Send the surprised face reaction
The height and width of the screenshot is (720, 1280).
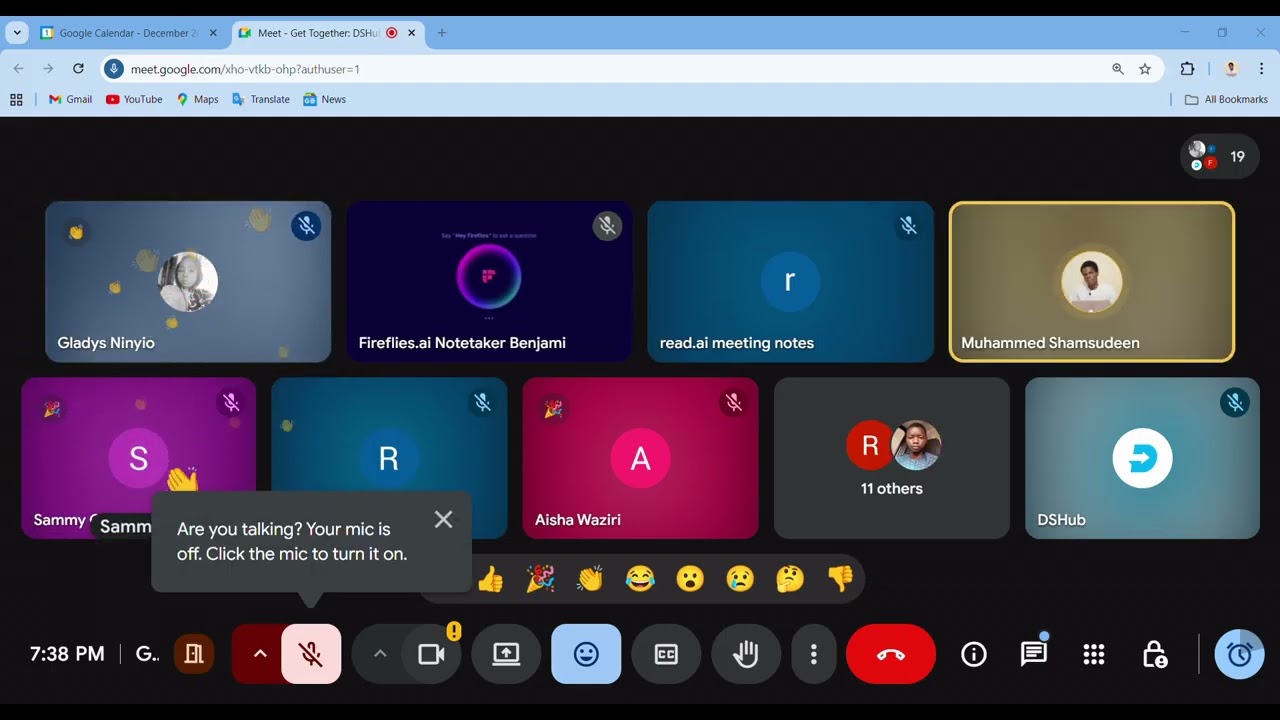pos(690,578)
